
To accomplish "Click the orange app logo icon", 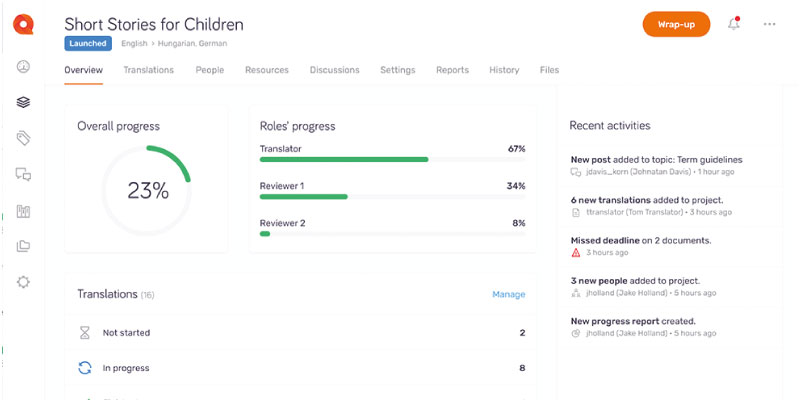I will 23,24.
